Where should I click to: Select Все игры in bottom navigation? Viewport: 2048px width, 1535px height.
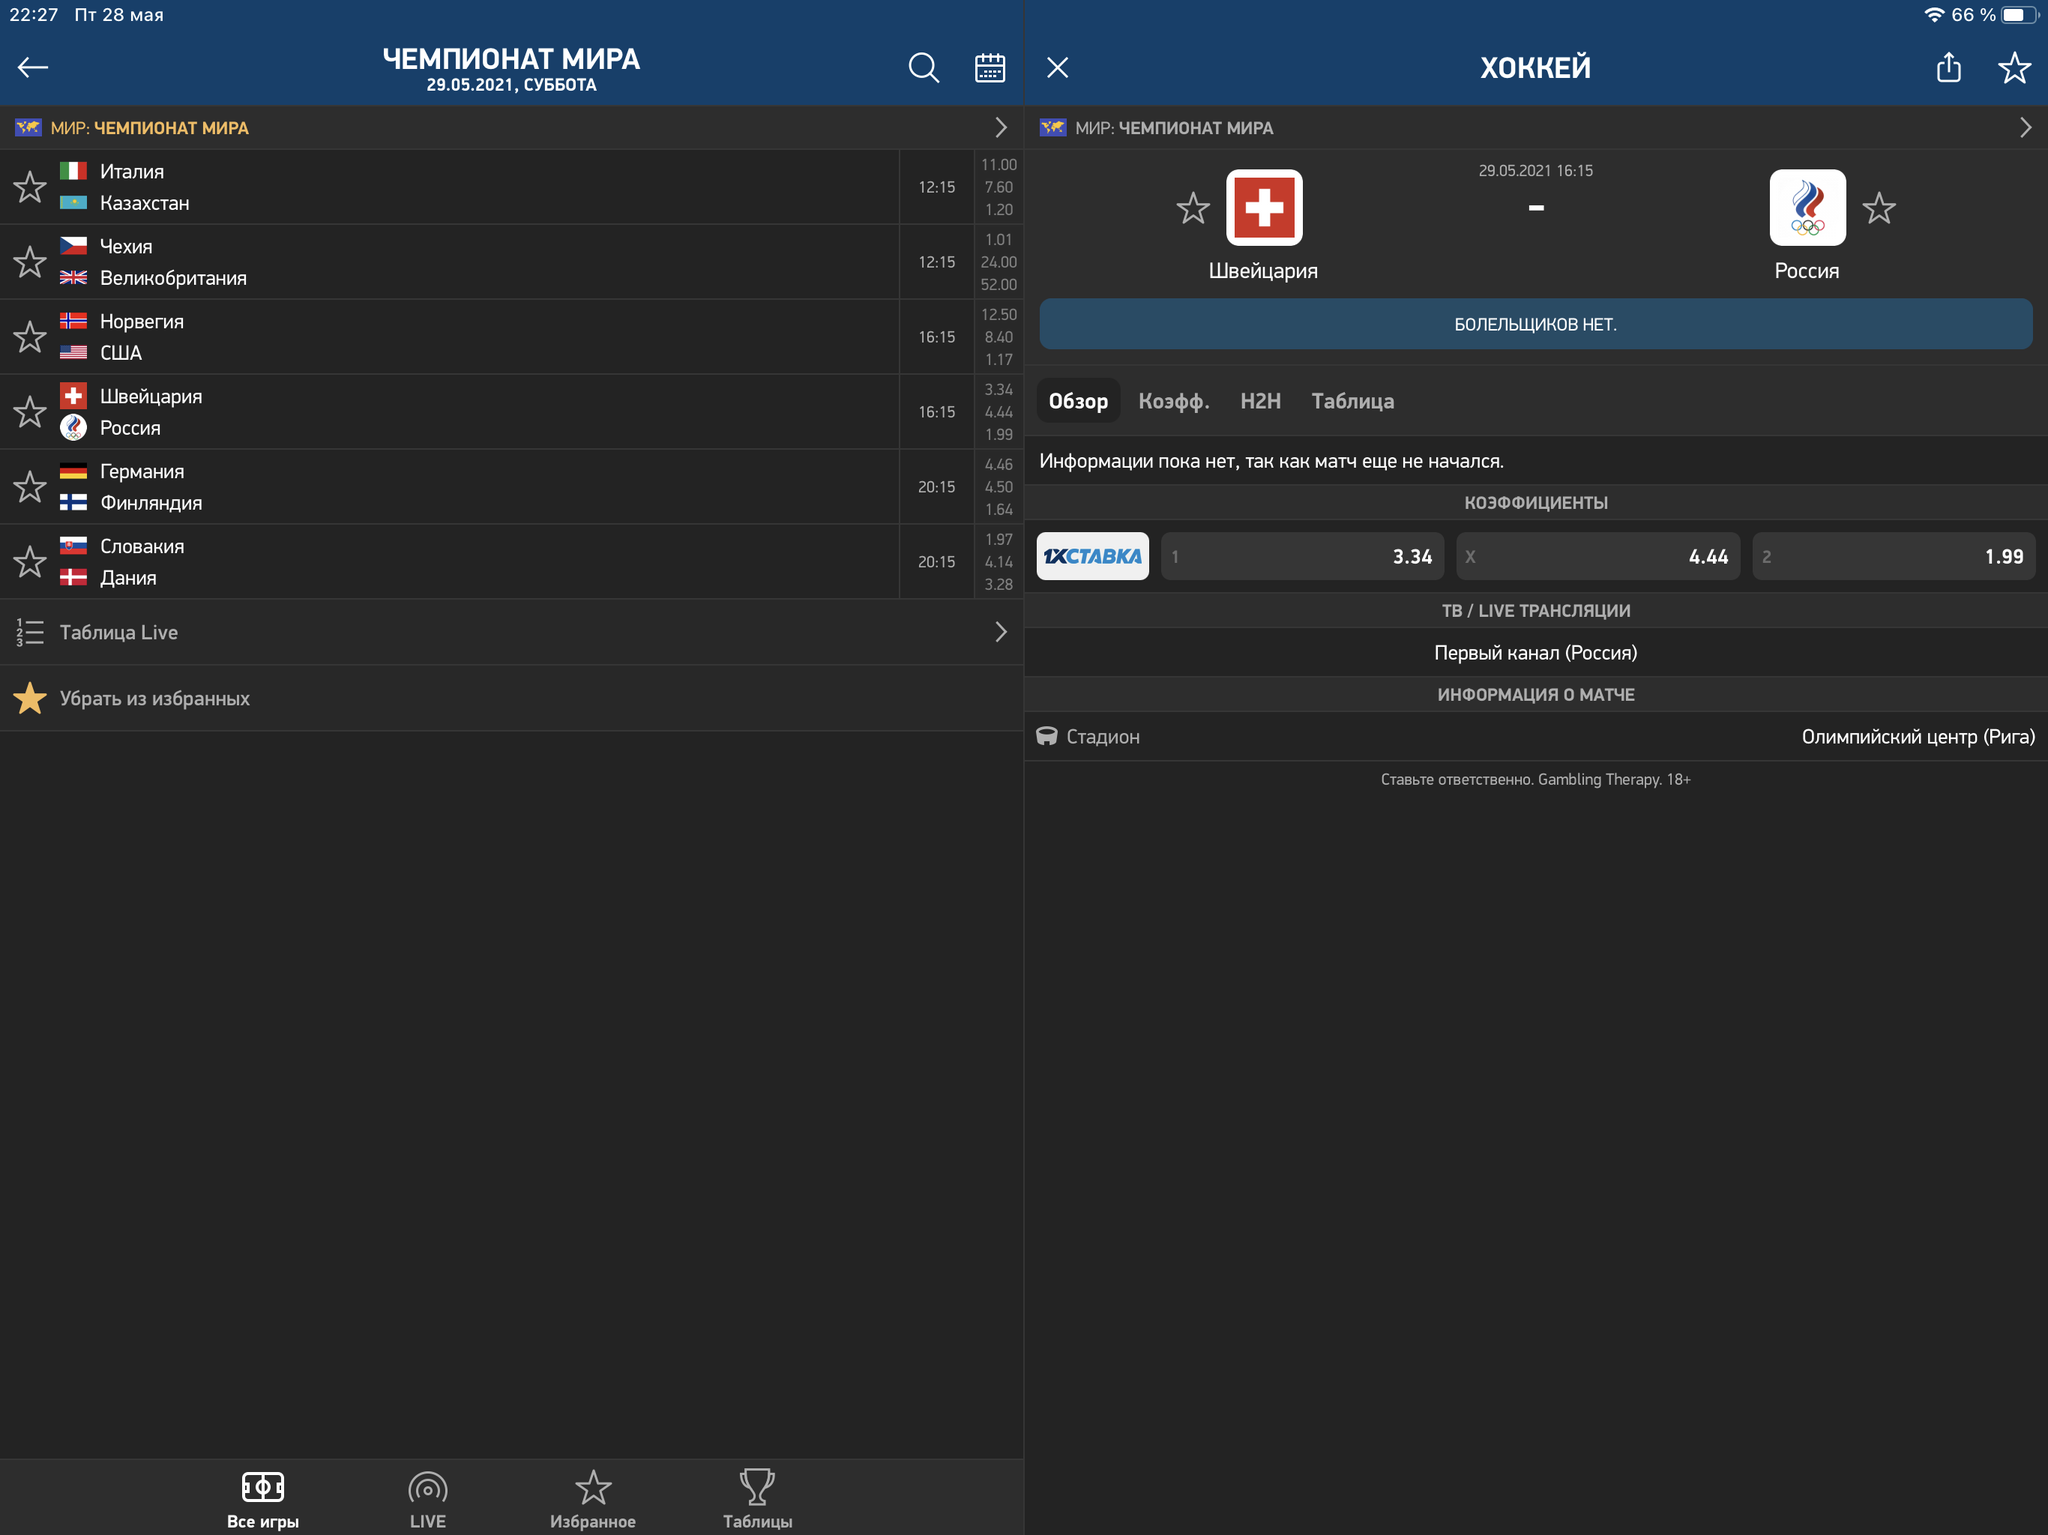[x=263, y=1499]
